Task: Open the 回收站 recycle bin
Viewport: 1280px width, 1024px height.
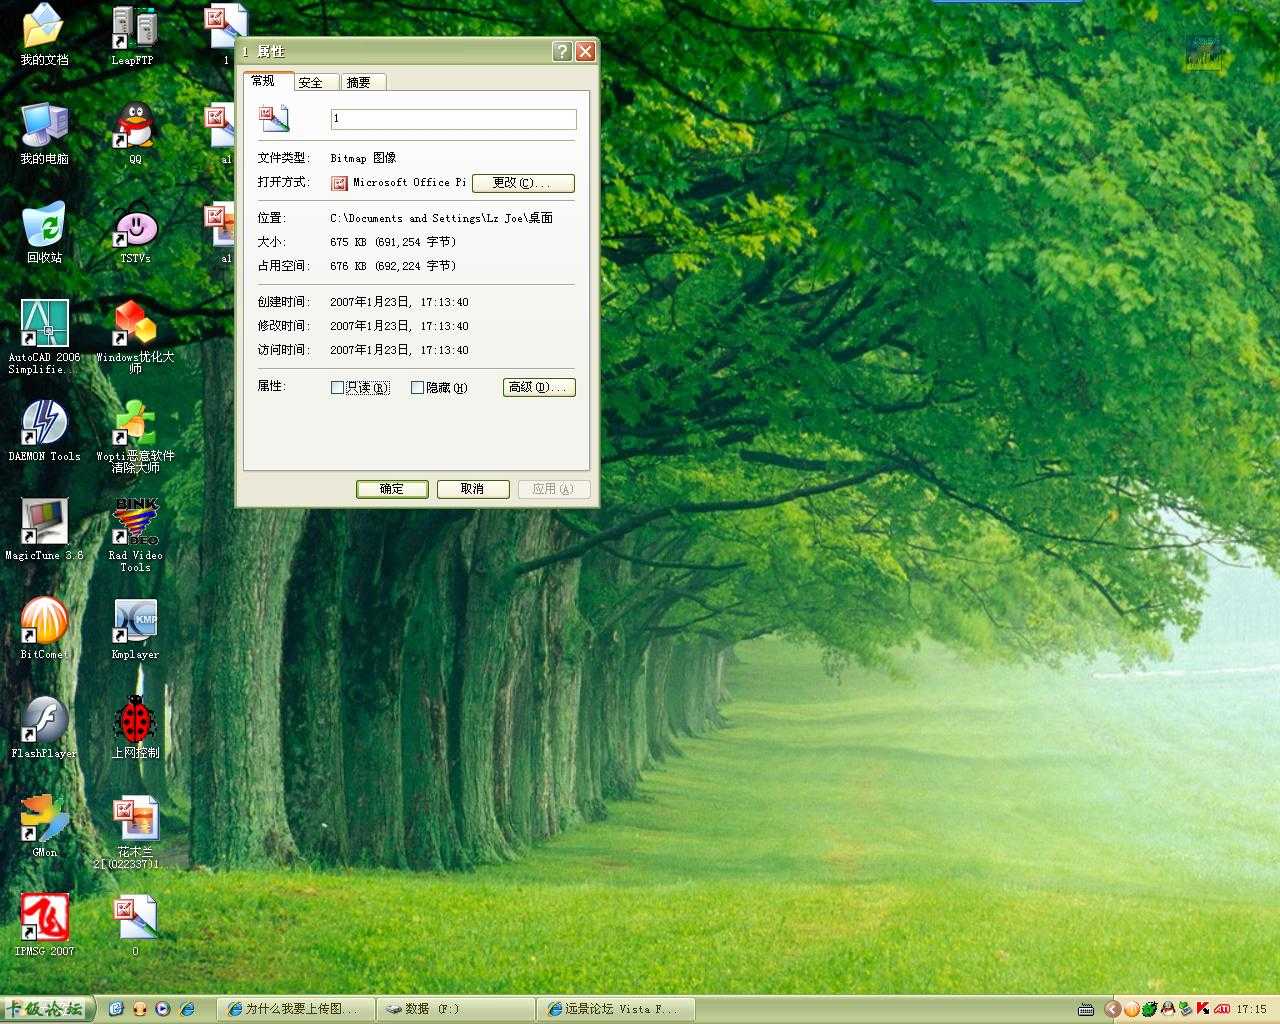Action: (x=44, y=233)
